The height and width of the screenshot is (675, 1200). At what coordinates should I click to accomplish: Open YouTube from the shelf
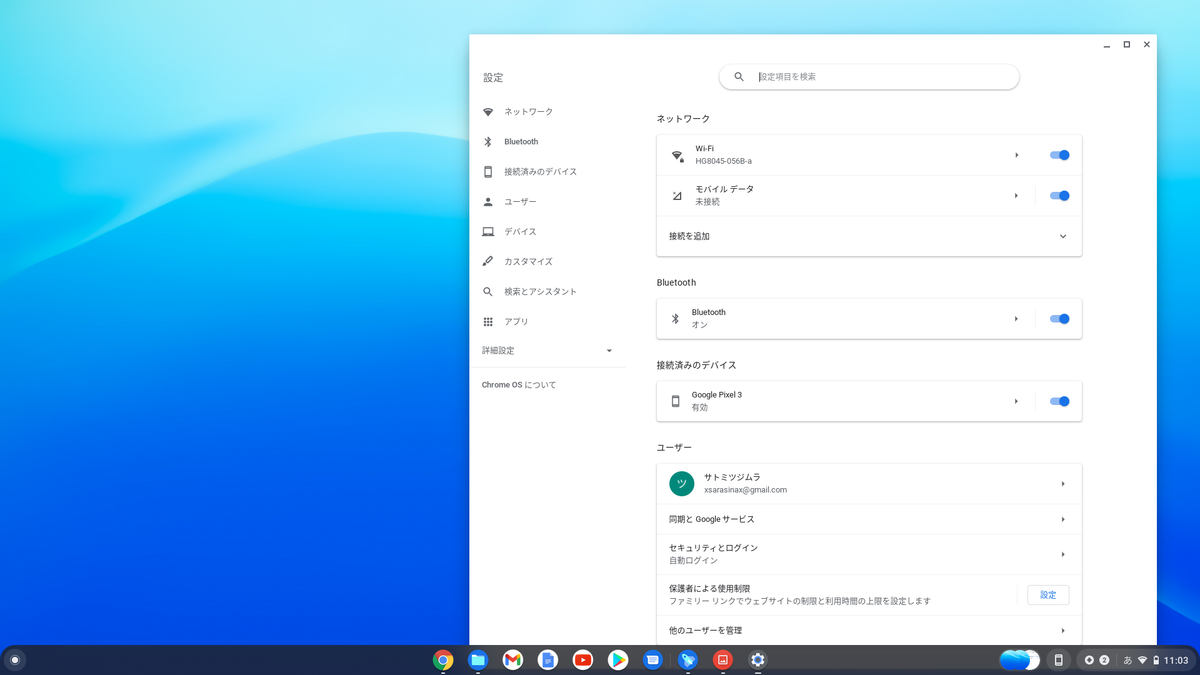(583, 660)
